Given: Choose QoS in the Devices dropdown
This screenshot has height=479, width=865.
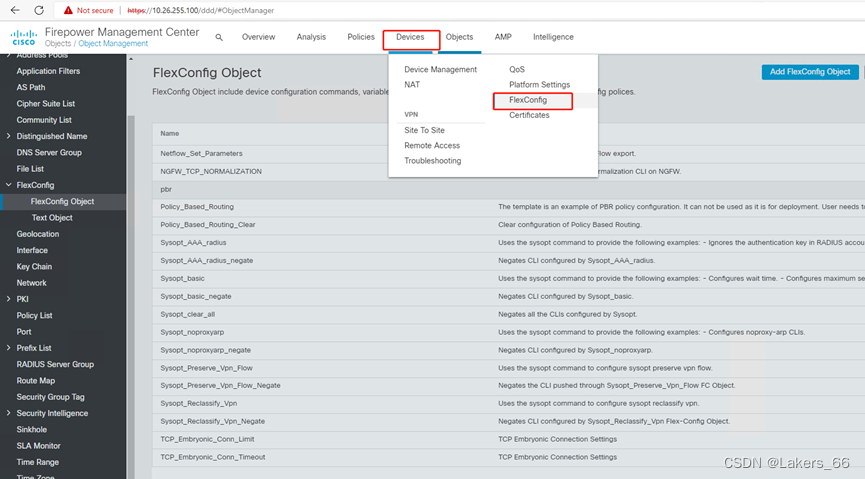Looking at the screenshot, I should (x=517, y=70).
